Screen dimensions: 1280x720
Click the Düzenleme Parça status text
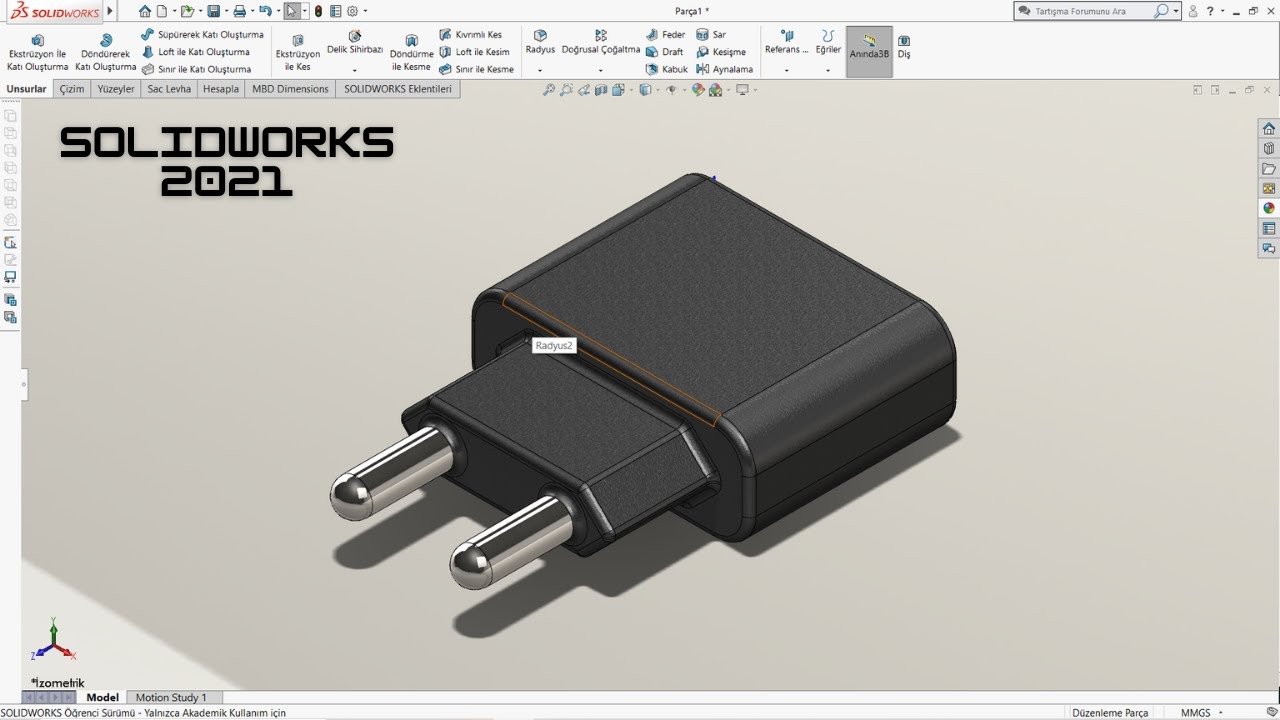coord(1110,713)
